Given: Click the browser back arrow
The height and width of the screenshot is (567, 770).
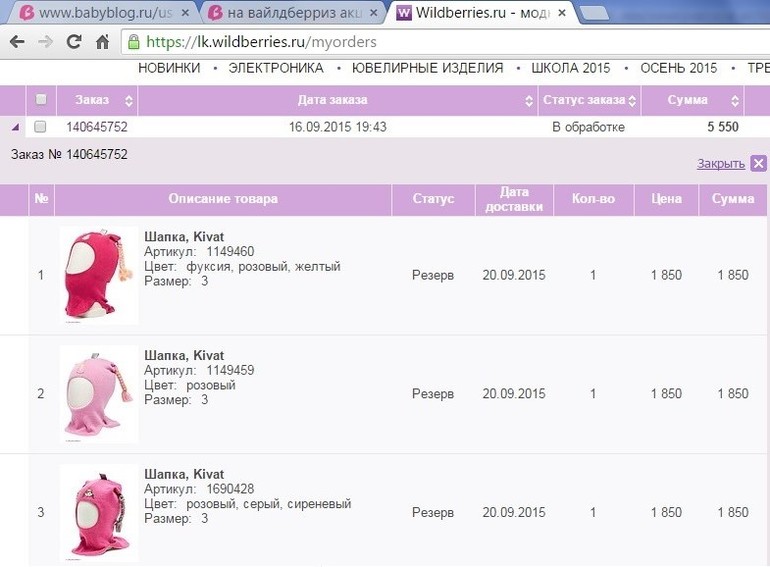Looking at the screenshot, I should click(17, 42).
